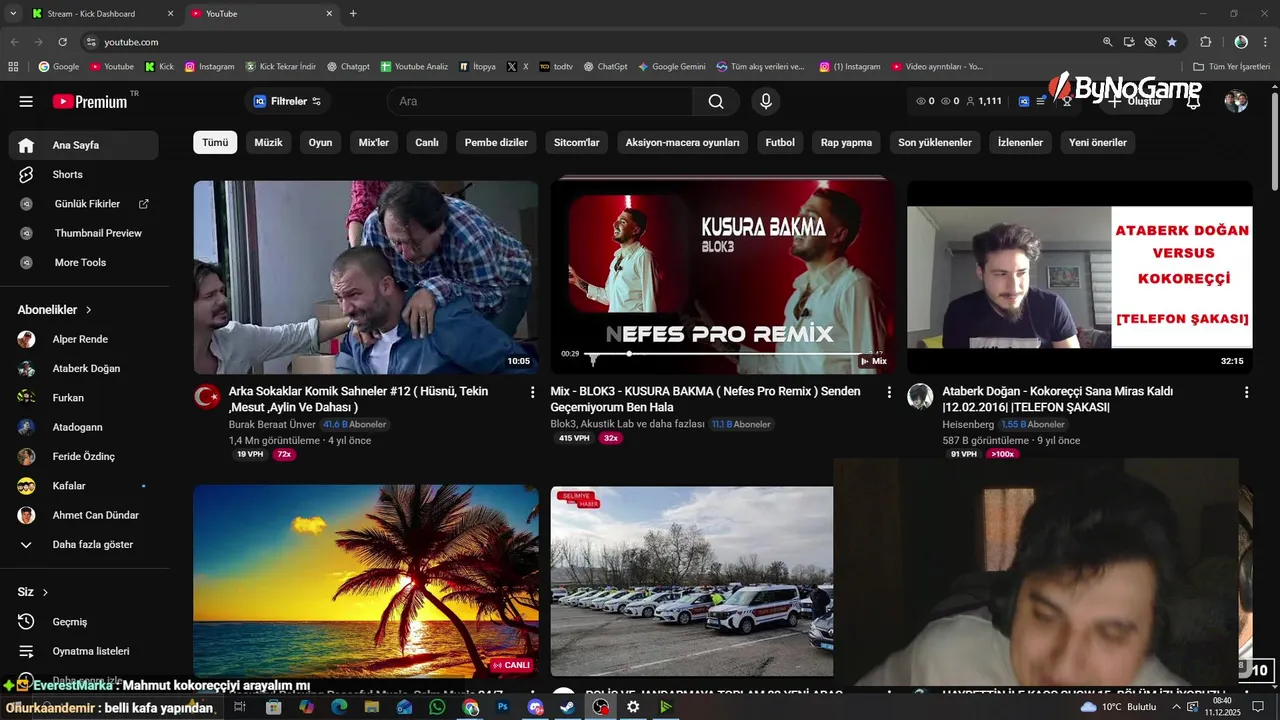Click Burak Beraat Ünver channel avatar
This screenshot has height=720, width=1280.
coord(207,397)
